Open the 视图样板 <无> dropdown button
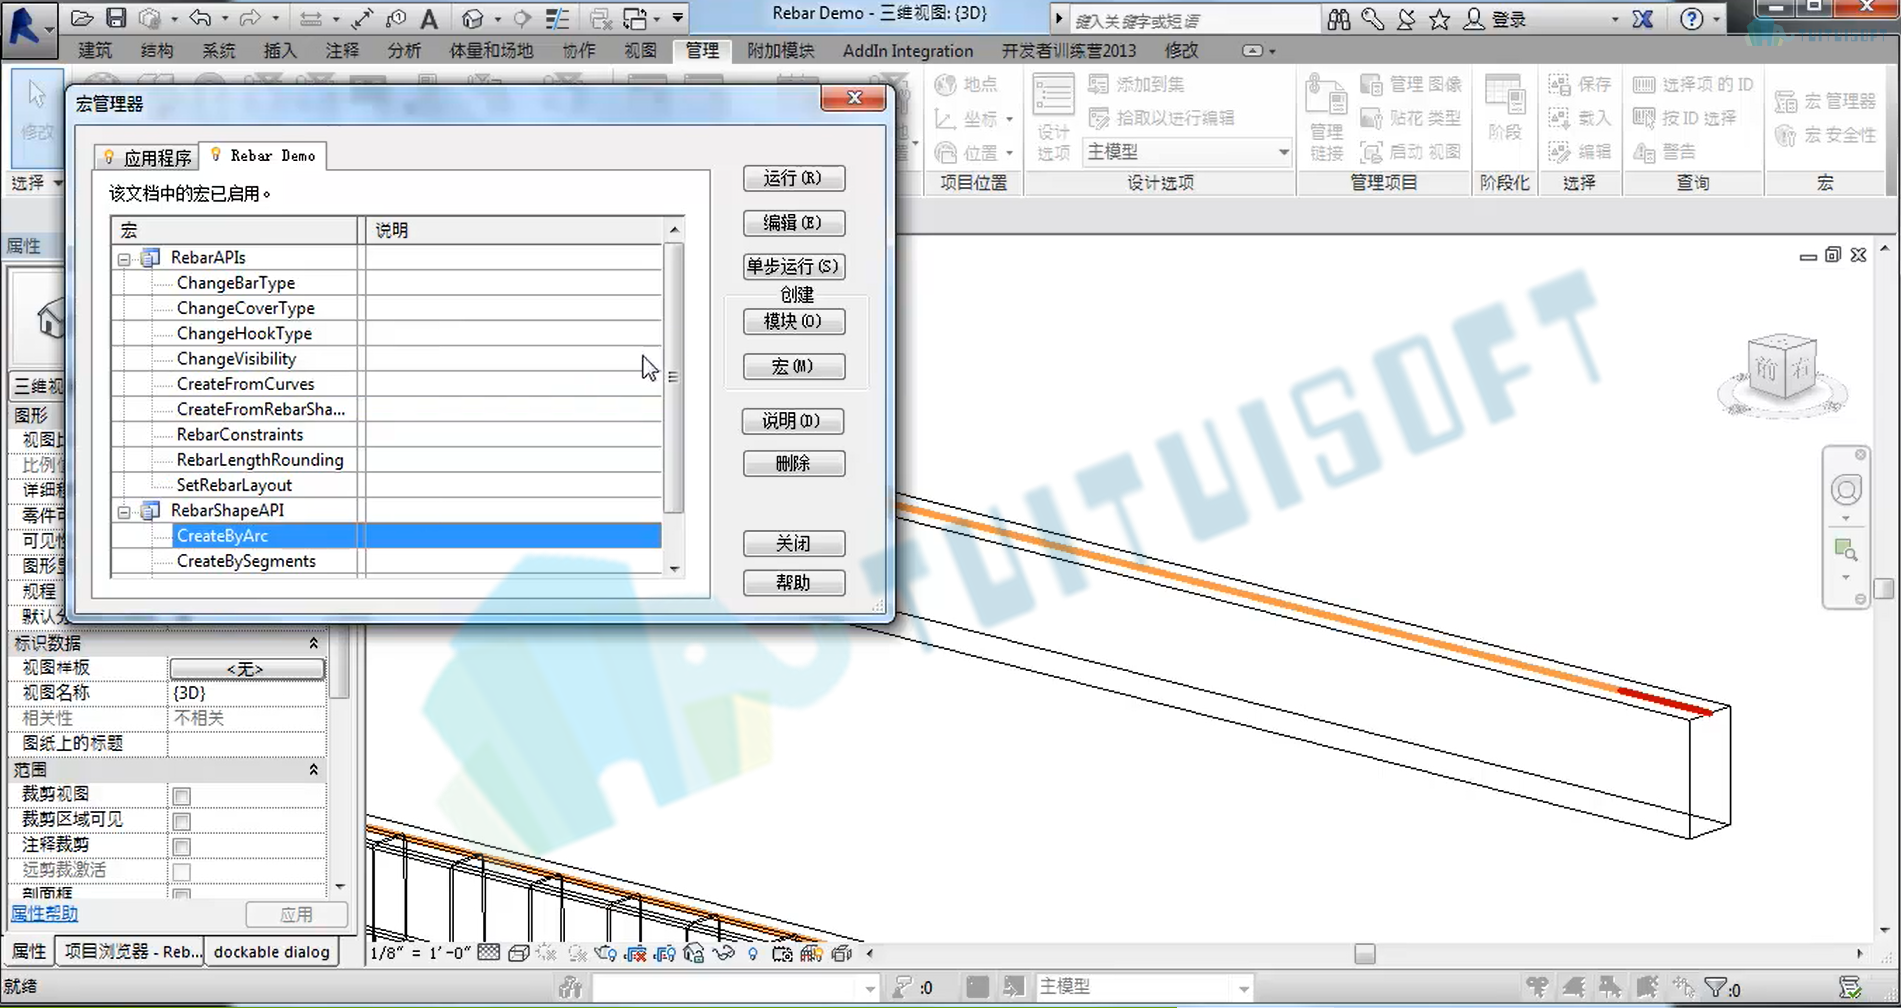Screen dimensions: 1901x1008 (246, 668)
